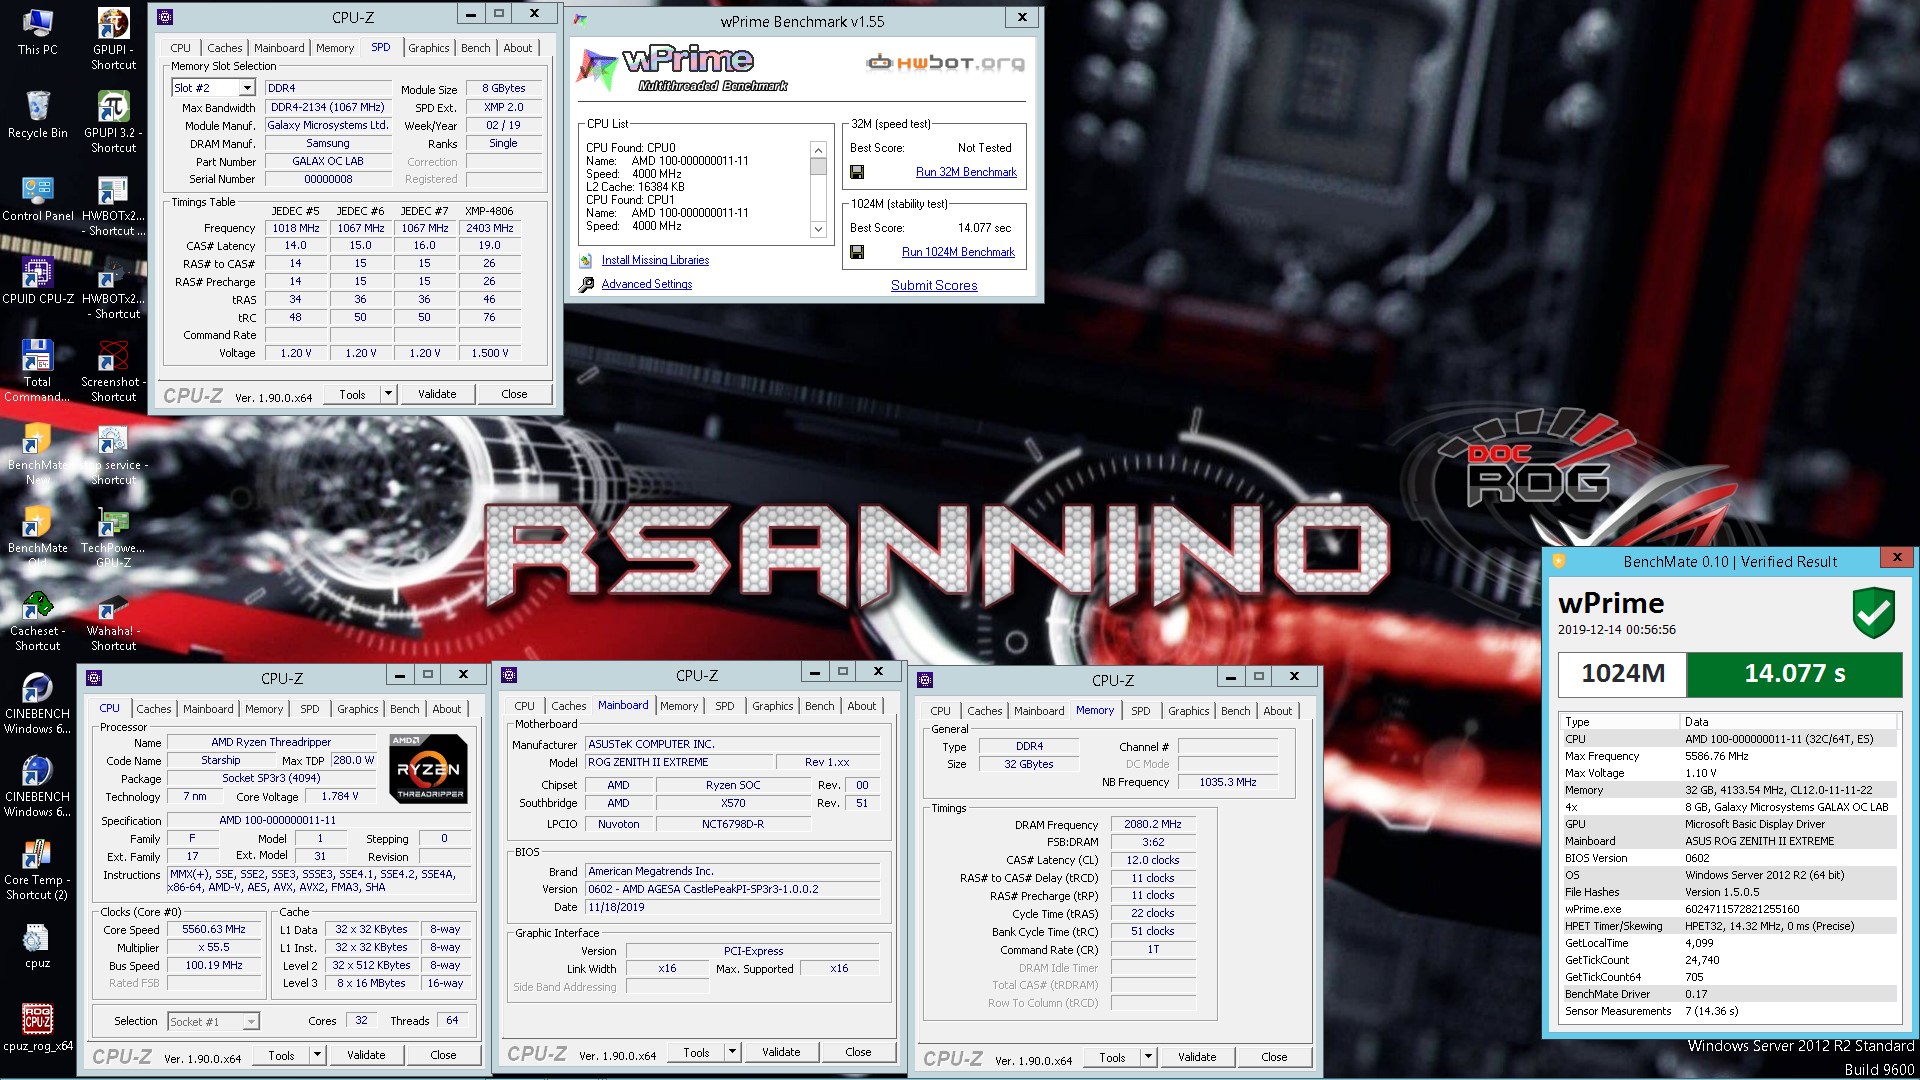1920x1080 pixels.
Task: Click the Close button in Memory CPU-Z window
Action: pos(1274,1057)
